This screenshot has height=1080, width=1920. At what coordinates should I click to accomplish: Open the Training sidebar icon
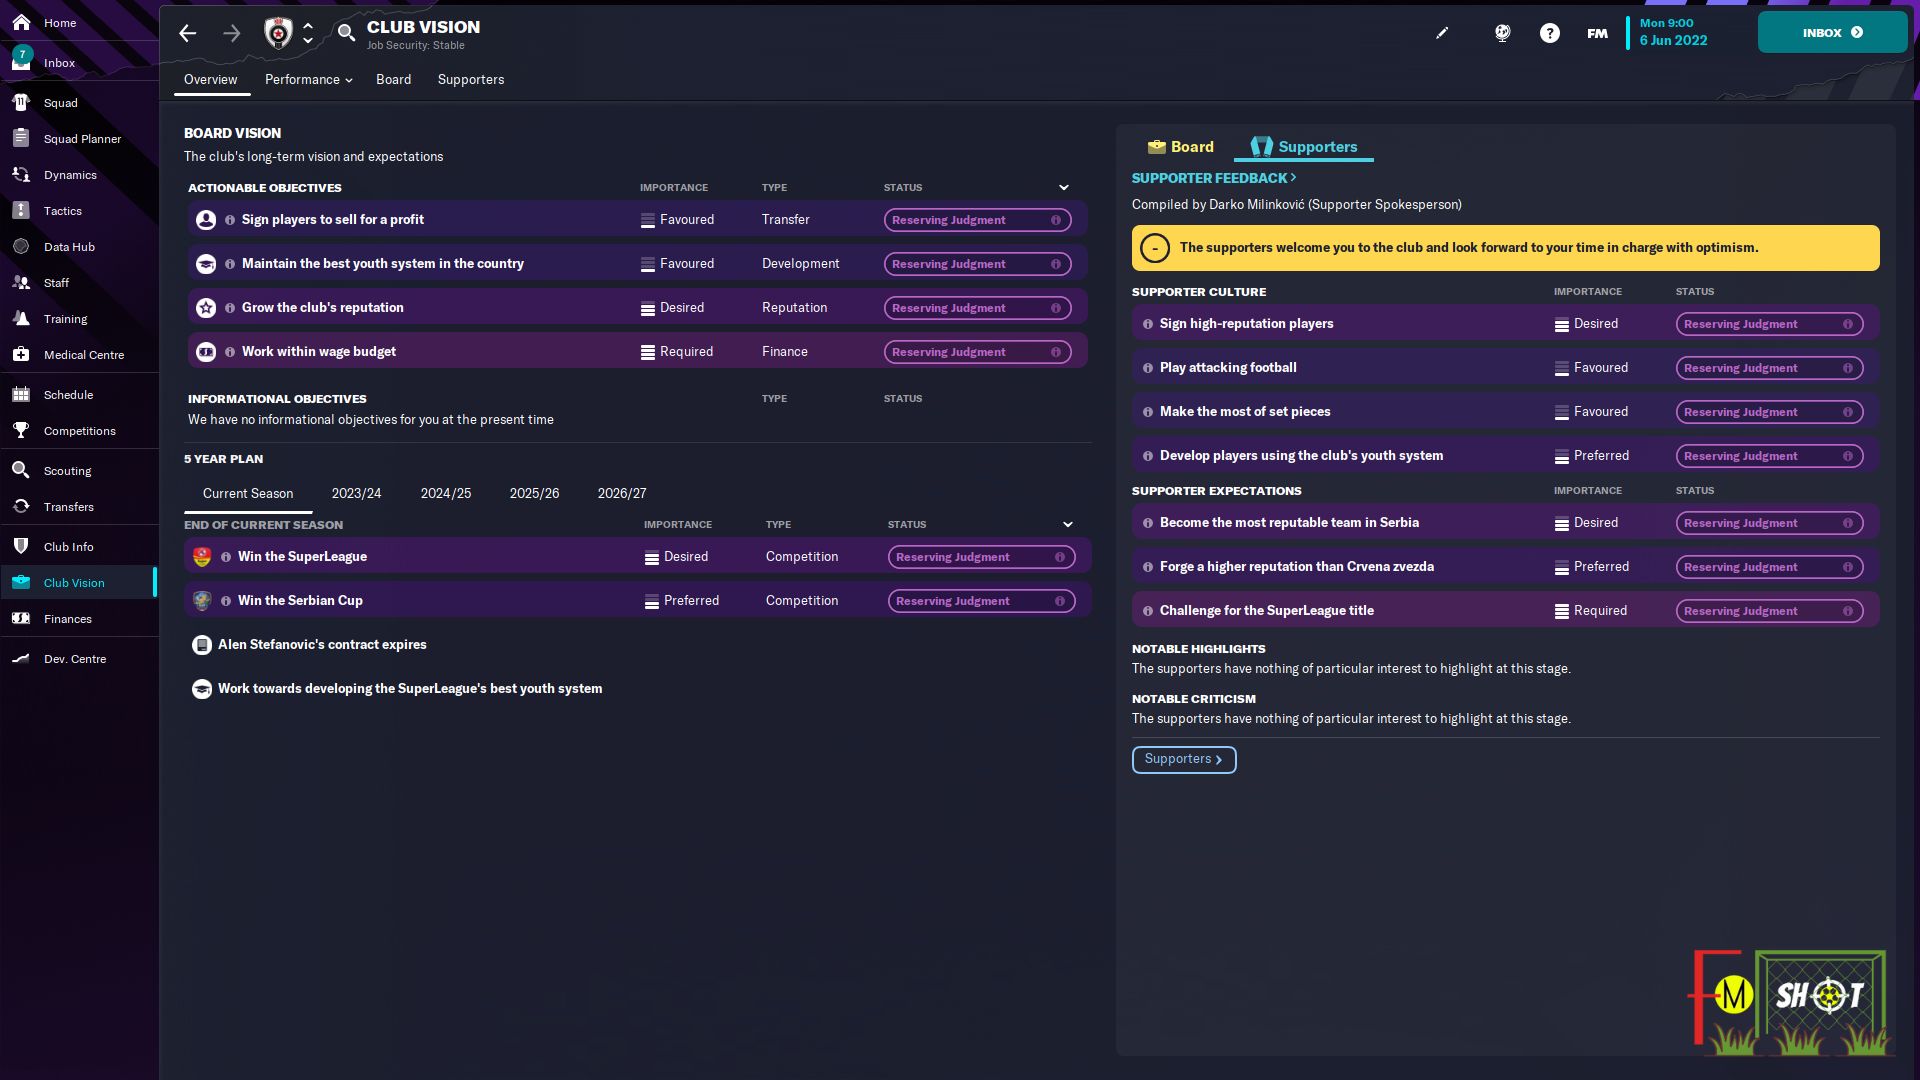point(21,319)
